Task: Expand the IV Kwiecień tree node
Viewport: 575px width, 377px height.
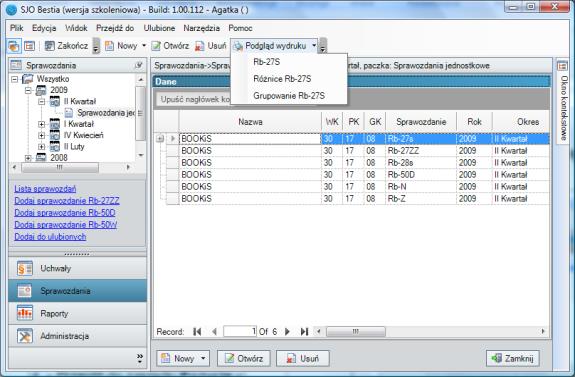Action: (41, 135)
